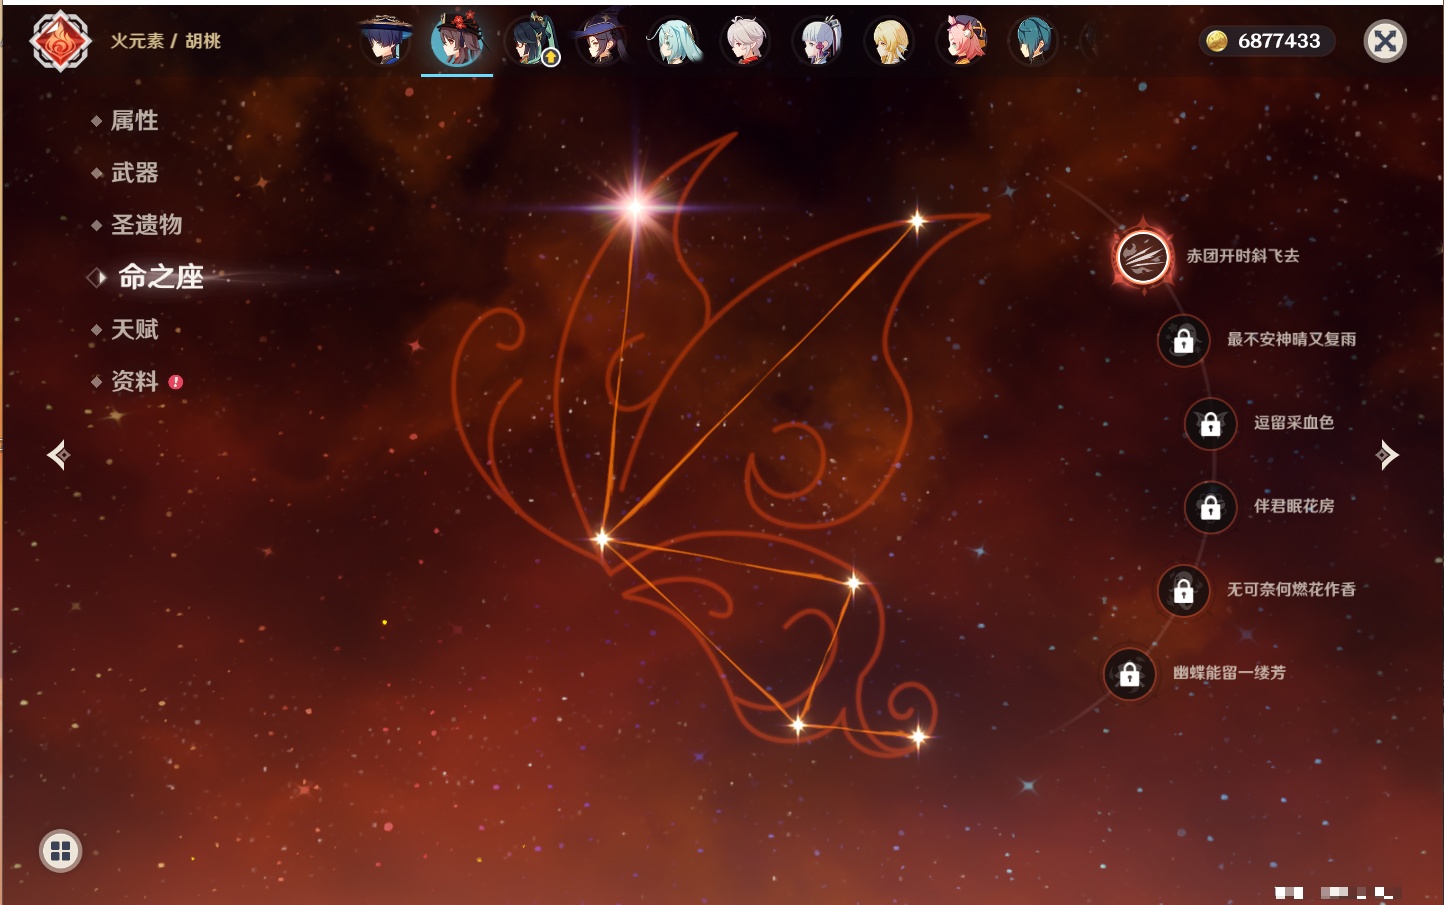Click the lock icon beside 无可奈何燃花作香

pyautogui.click(x=1183, y=591)
